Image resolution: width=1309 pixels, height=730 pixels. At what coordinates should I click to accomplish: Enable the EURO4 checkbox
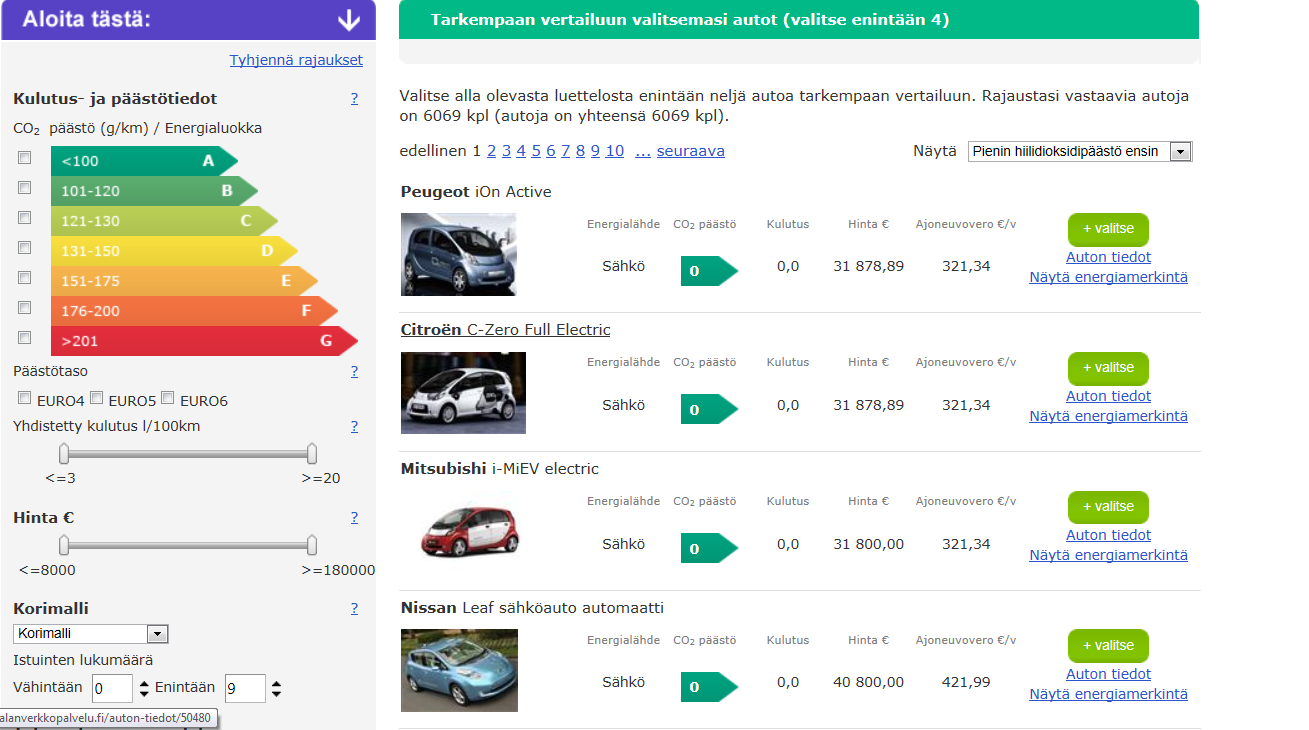25,398
